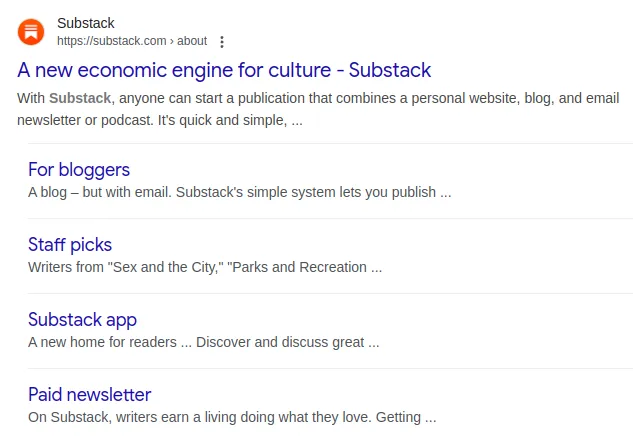Go to the 'Substack app' sitelink
This screenshot has width=633, height=436.
(x=82, y=320)
